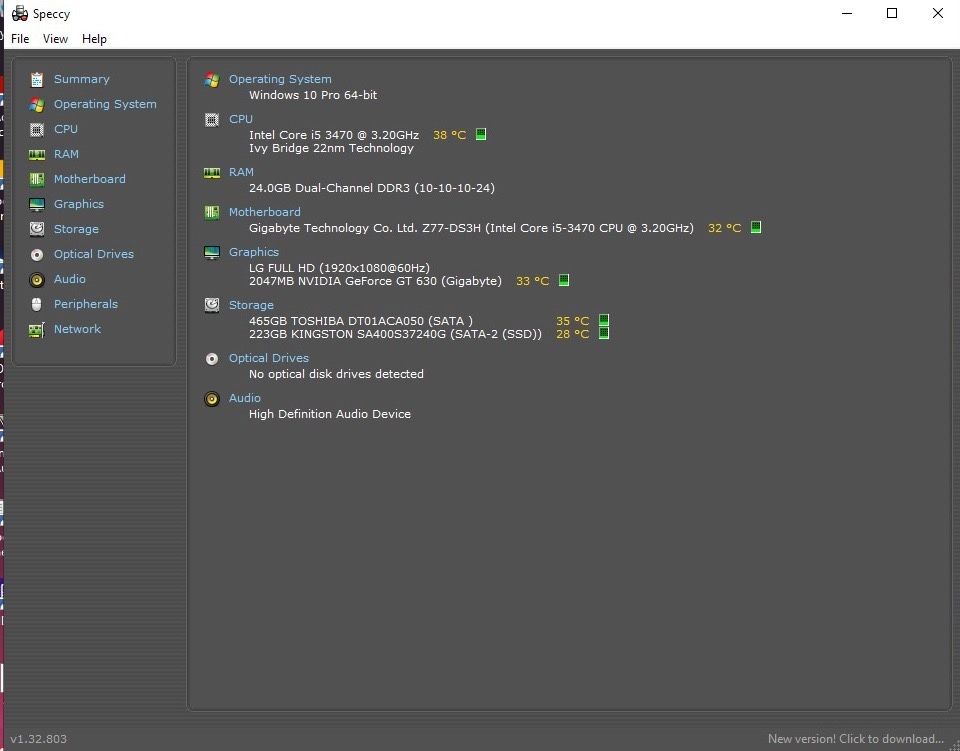Click the 'New version! Click to download...' link

856,739
